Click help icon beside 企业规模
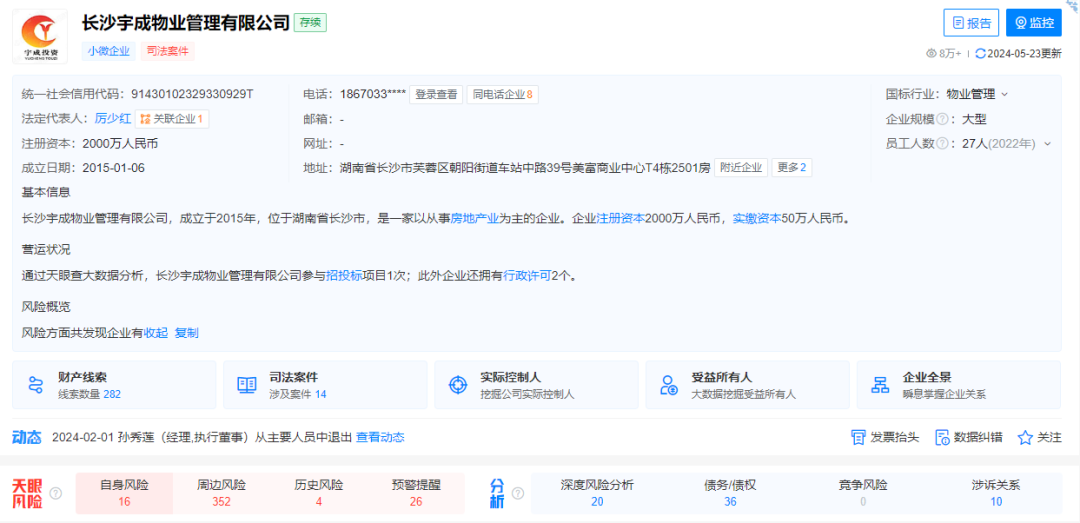Screen dimensions: 1080x523 pos(941,119)
